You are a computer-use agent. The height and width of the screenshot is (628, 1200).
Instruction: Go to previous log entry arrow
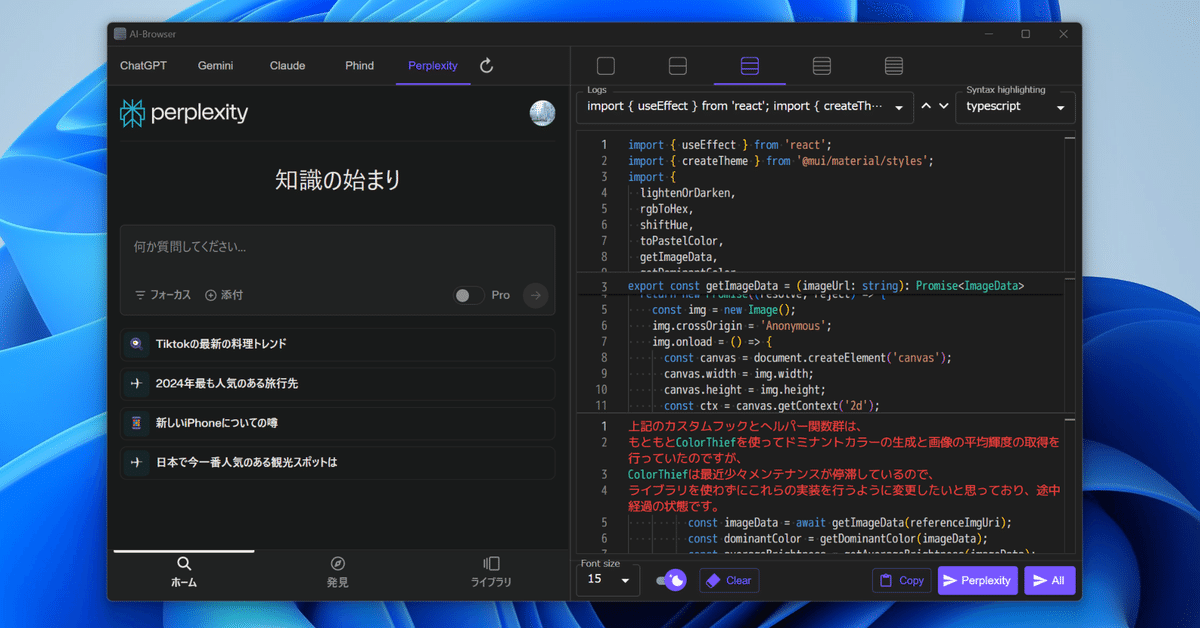[926, 106]
